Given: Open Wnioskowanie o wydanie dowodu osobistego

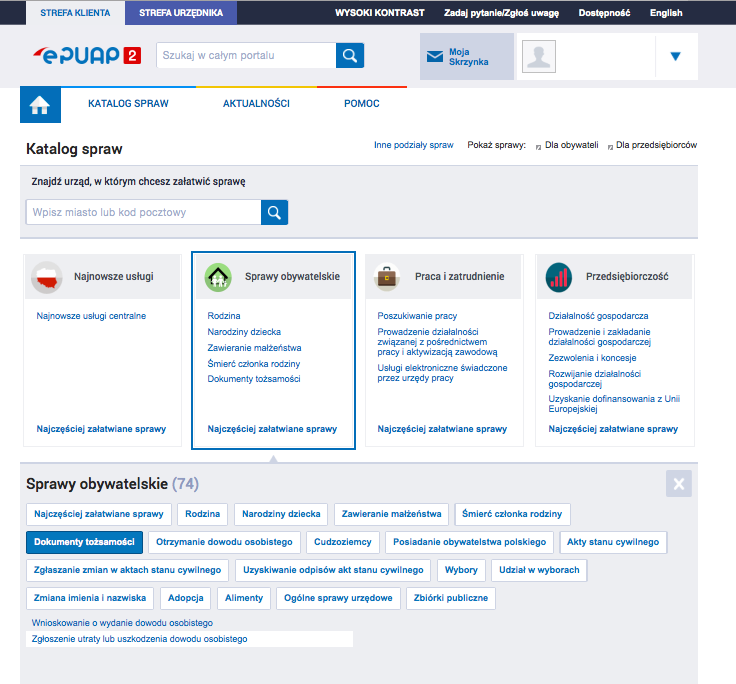Looking at the screenshot, I should point(122,623).
